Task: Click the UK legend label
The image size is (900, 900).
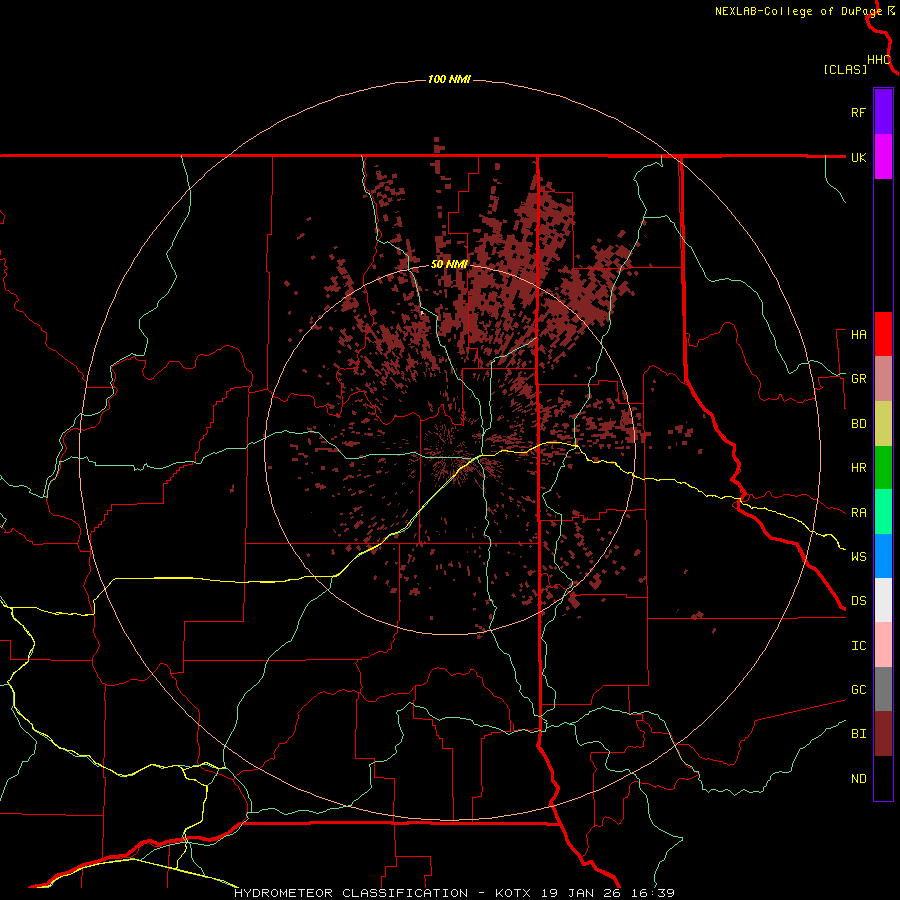Action: tap(858, 158)
